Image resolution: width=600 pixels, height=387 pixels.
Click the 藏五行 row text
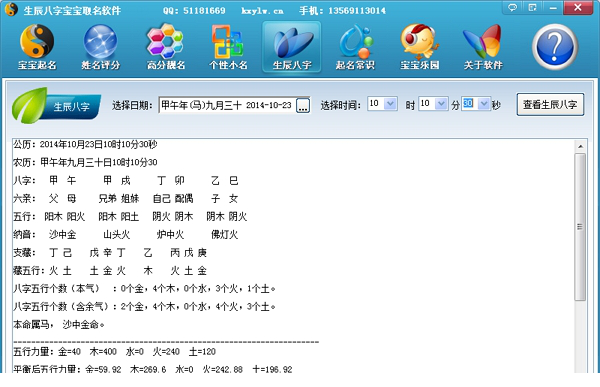tap(110, 270)
